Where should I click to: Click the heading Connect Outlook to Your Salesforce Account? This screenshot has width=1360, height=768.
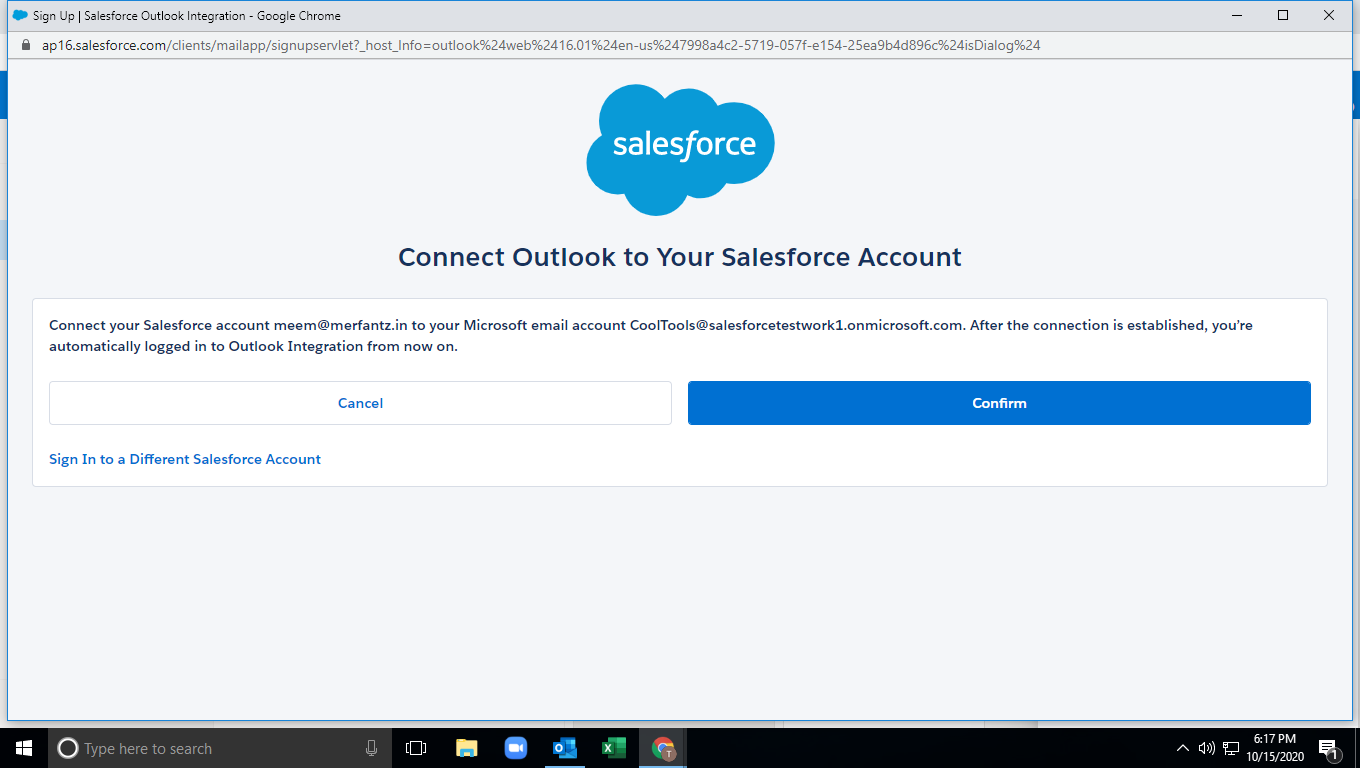coord(680,257)
